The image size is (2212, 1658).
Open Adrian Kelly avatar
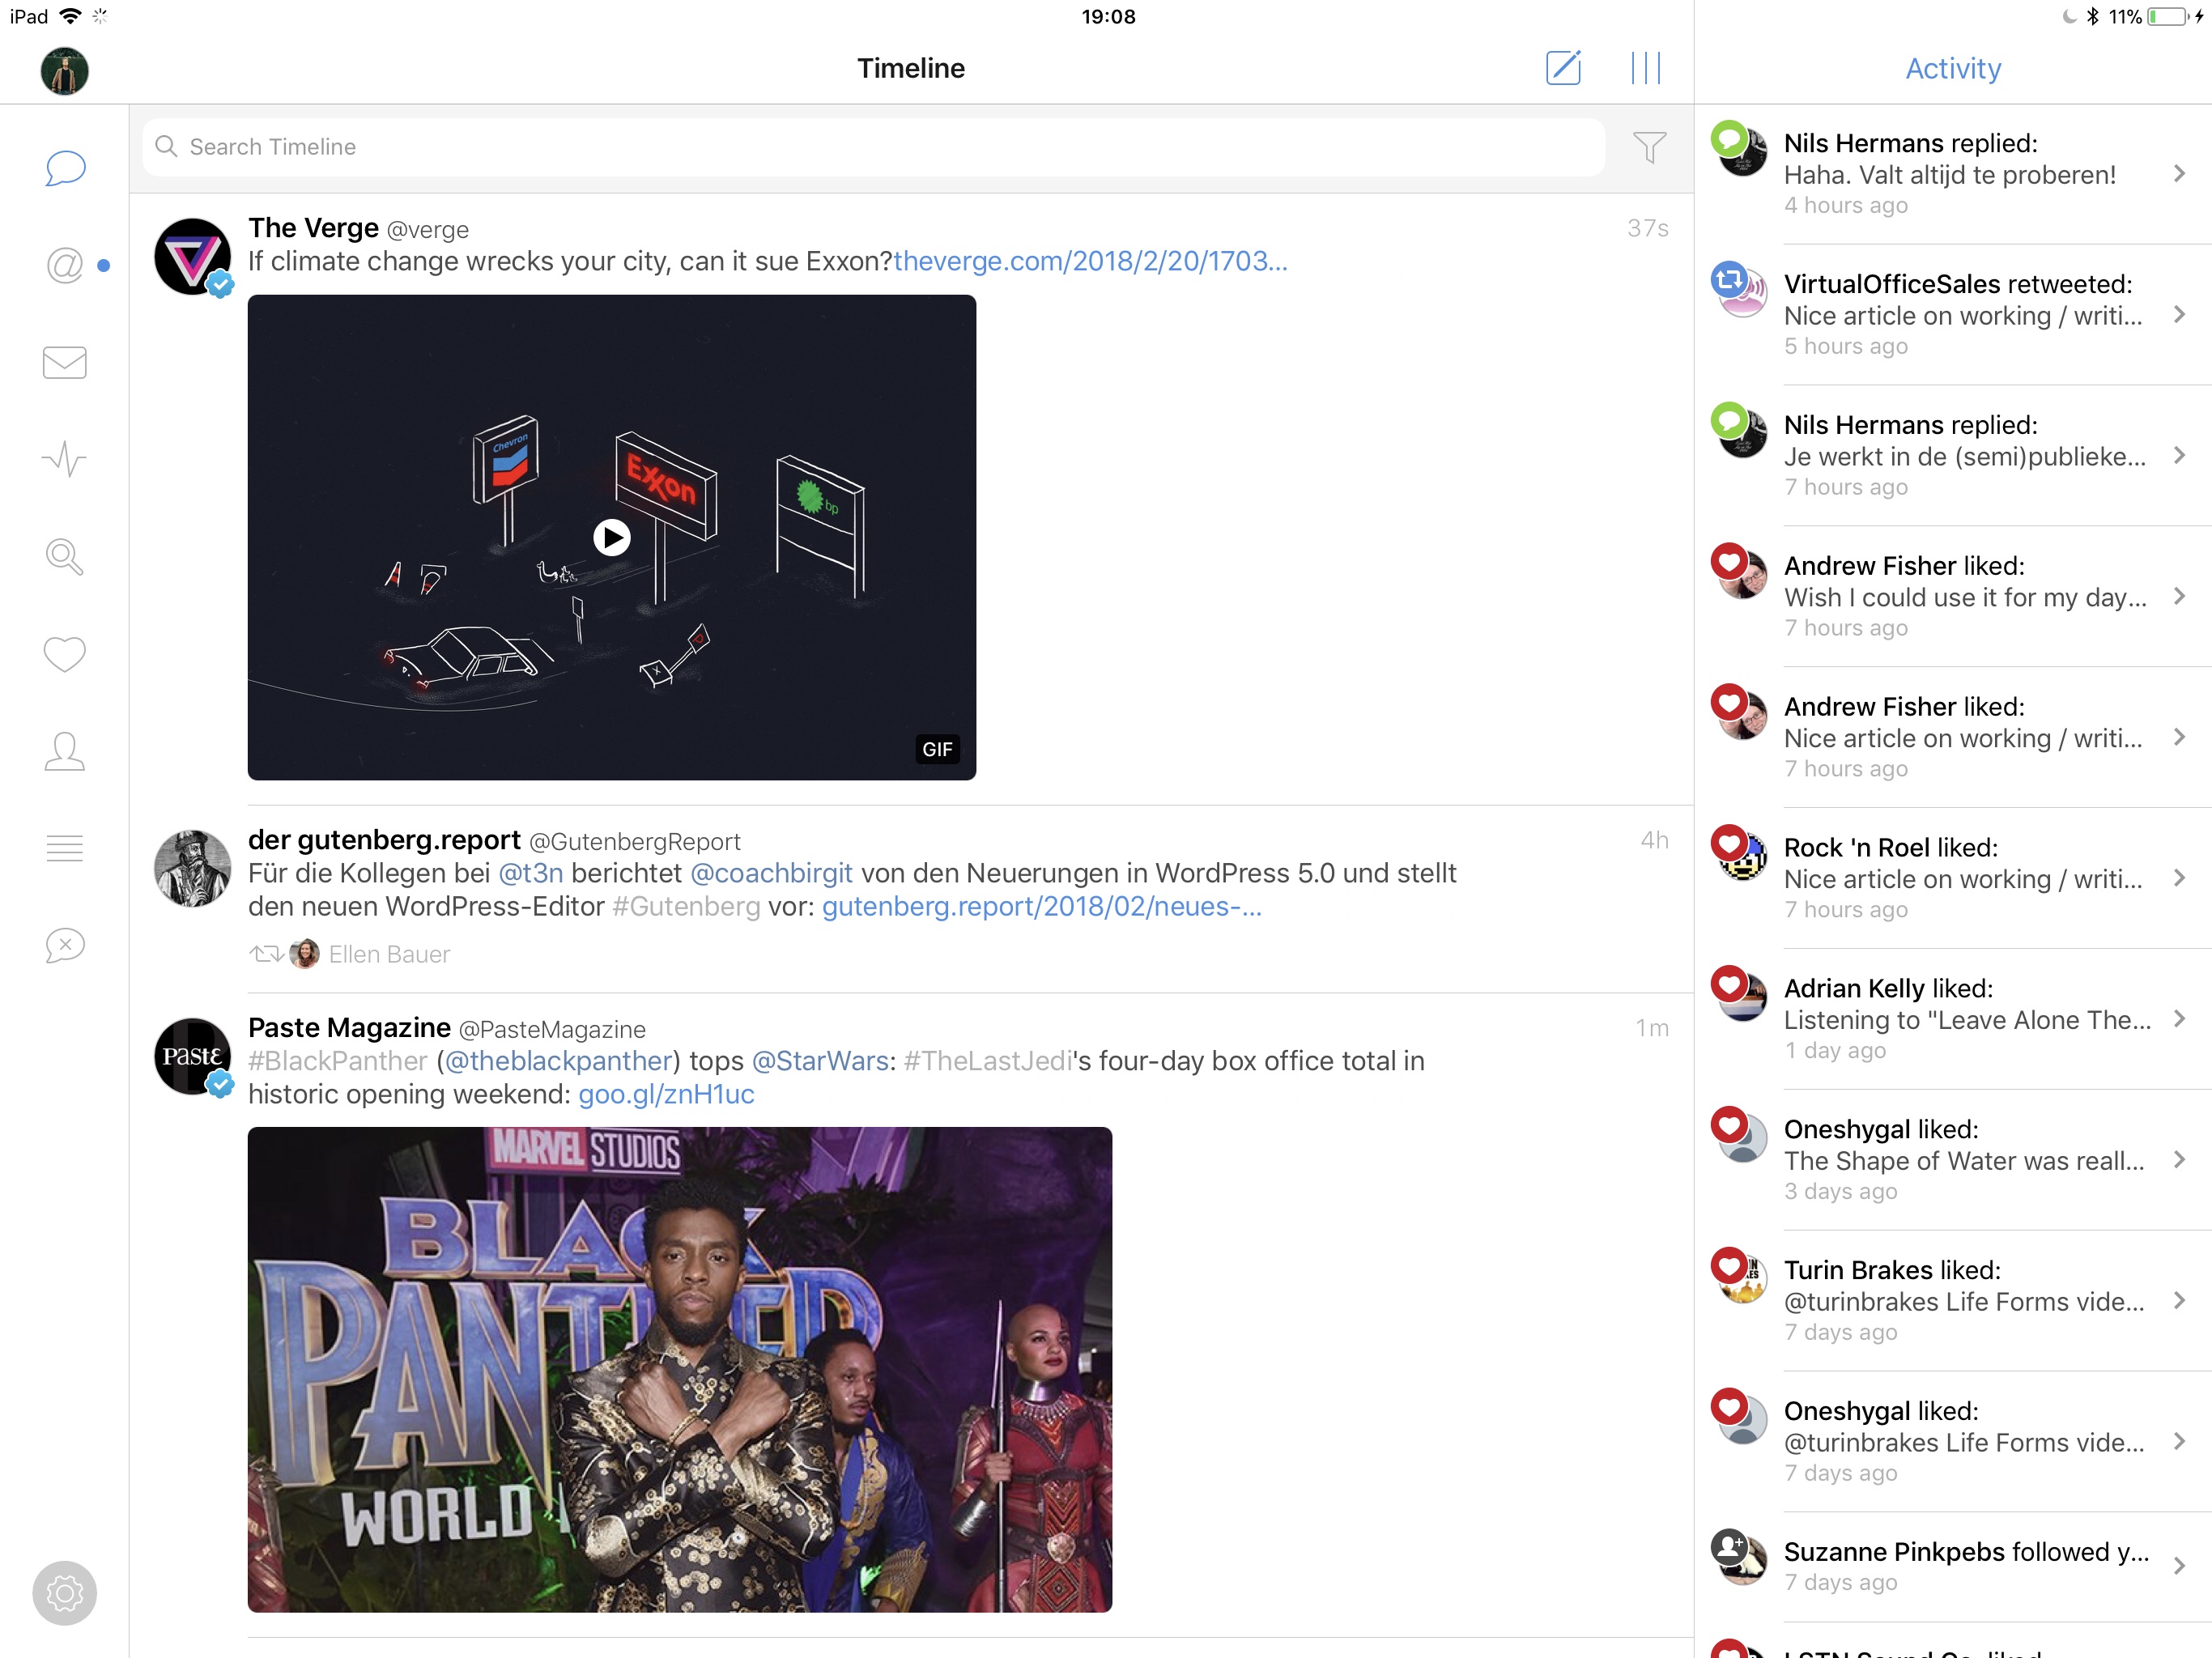click(x=1743, y=996)
